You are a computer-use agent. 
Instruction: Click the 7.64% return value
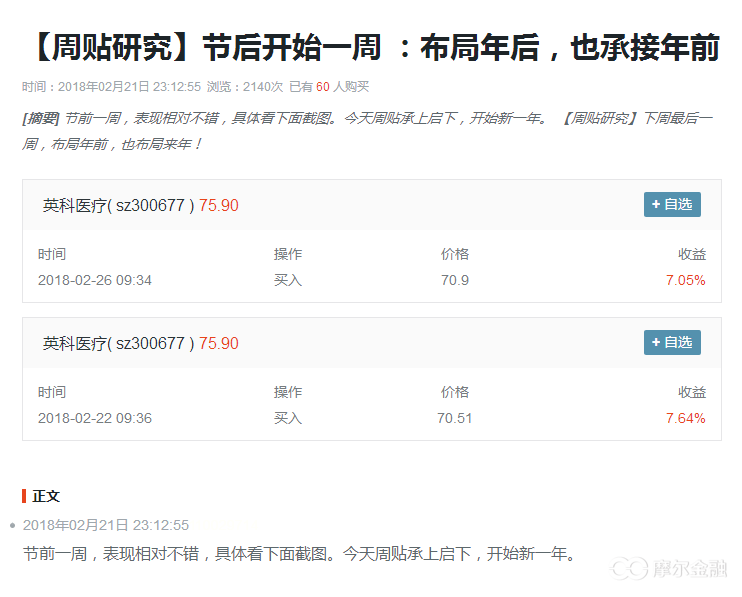(x=685, y=418)
